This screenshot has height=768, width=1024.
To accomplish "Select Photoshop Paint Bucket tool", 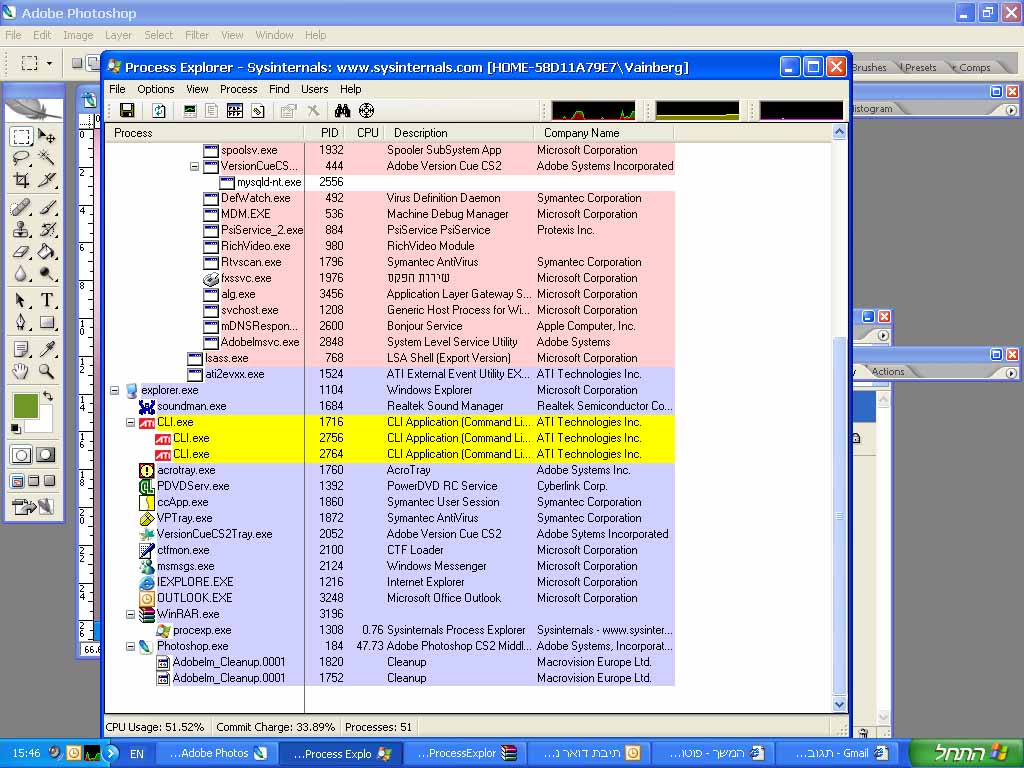I will coord(46,251).
